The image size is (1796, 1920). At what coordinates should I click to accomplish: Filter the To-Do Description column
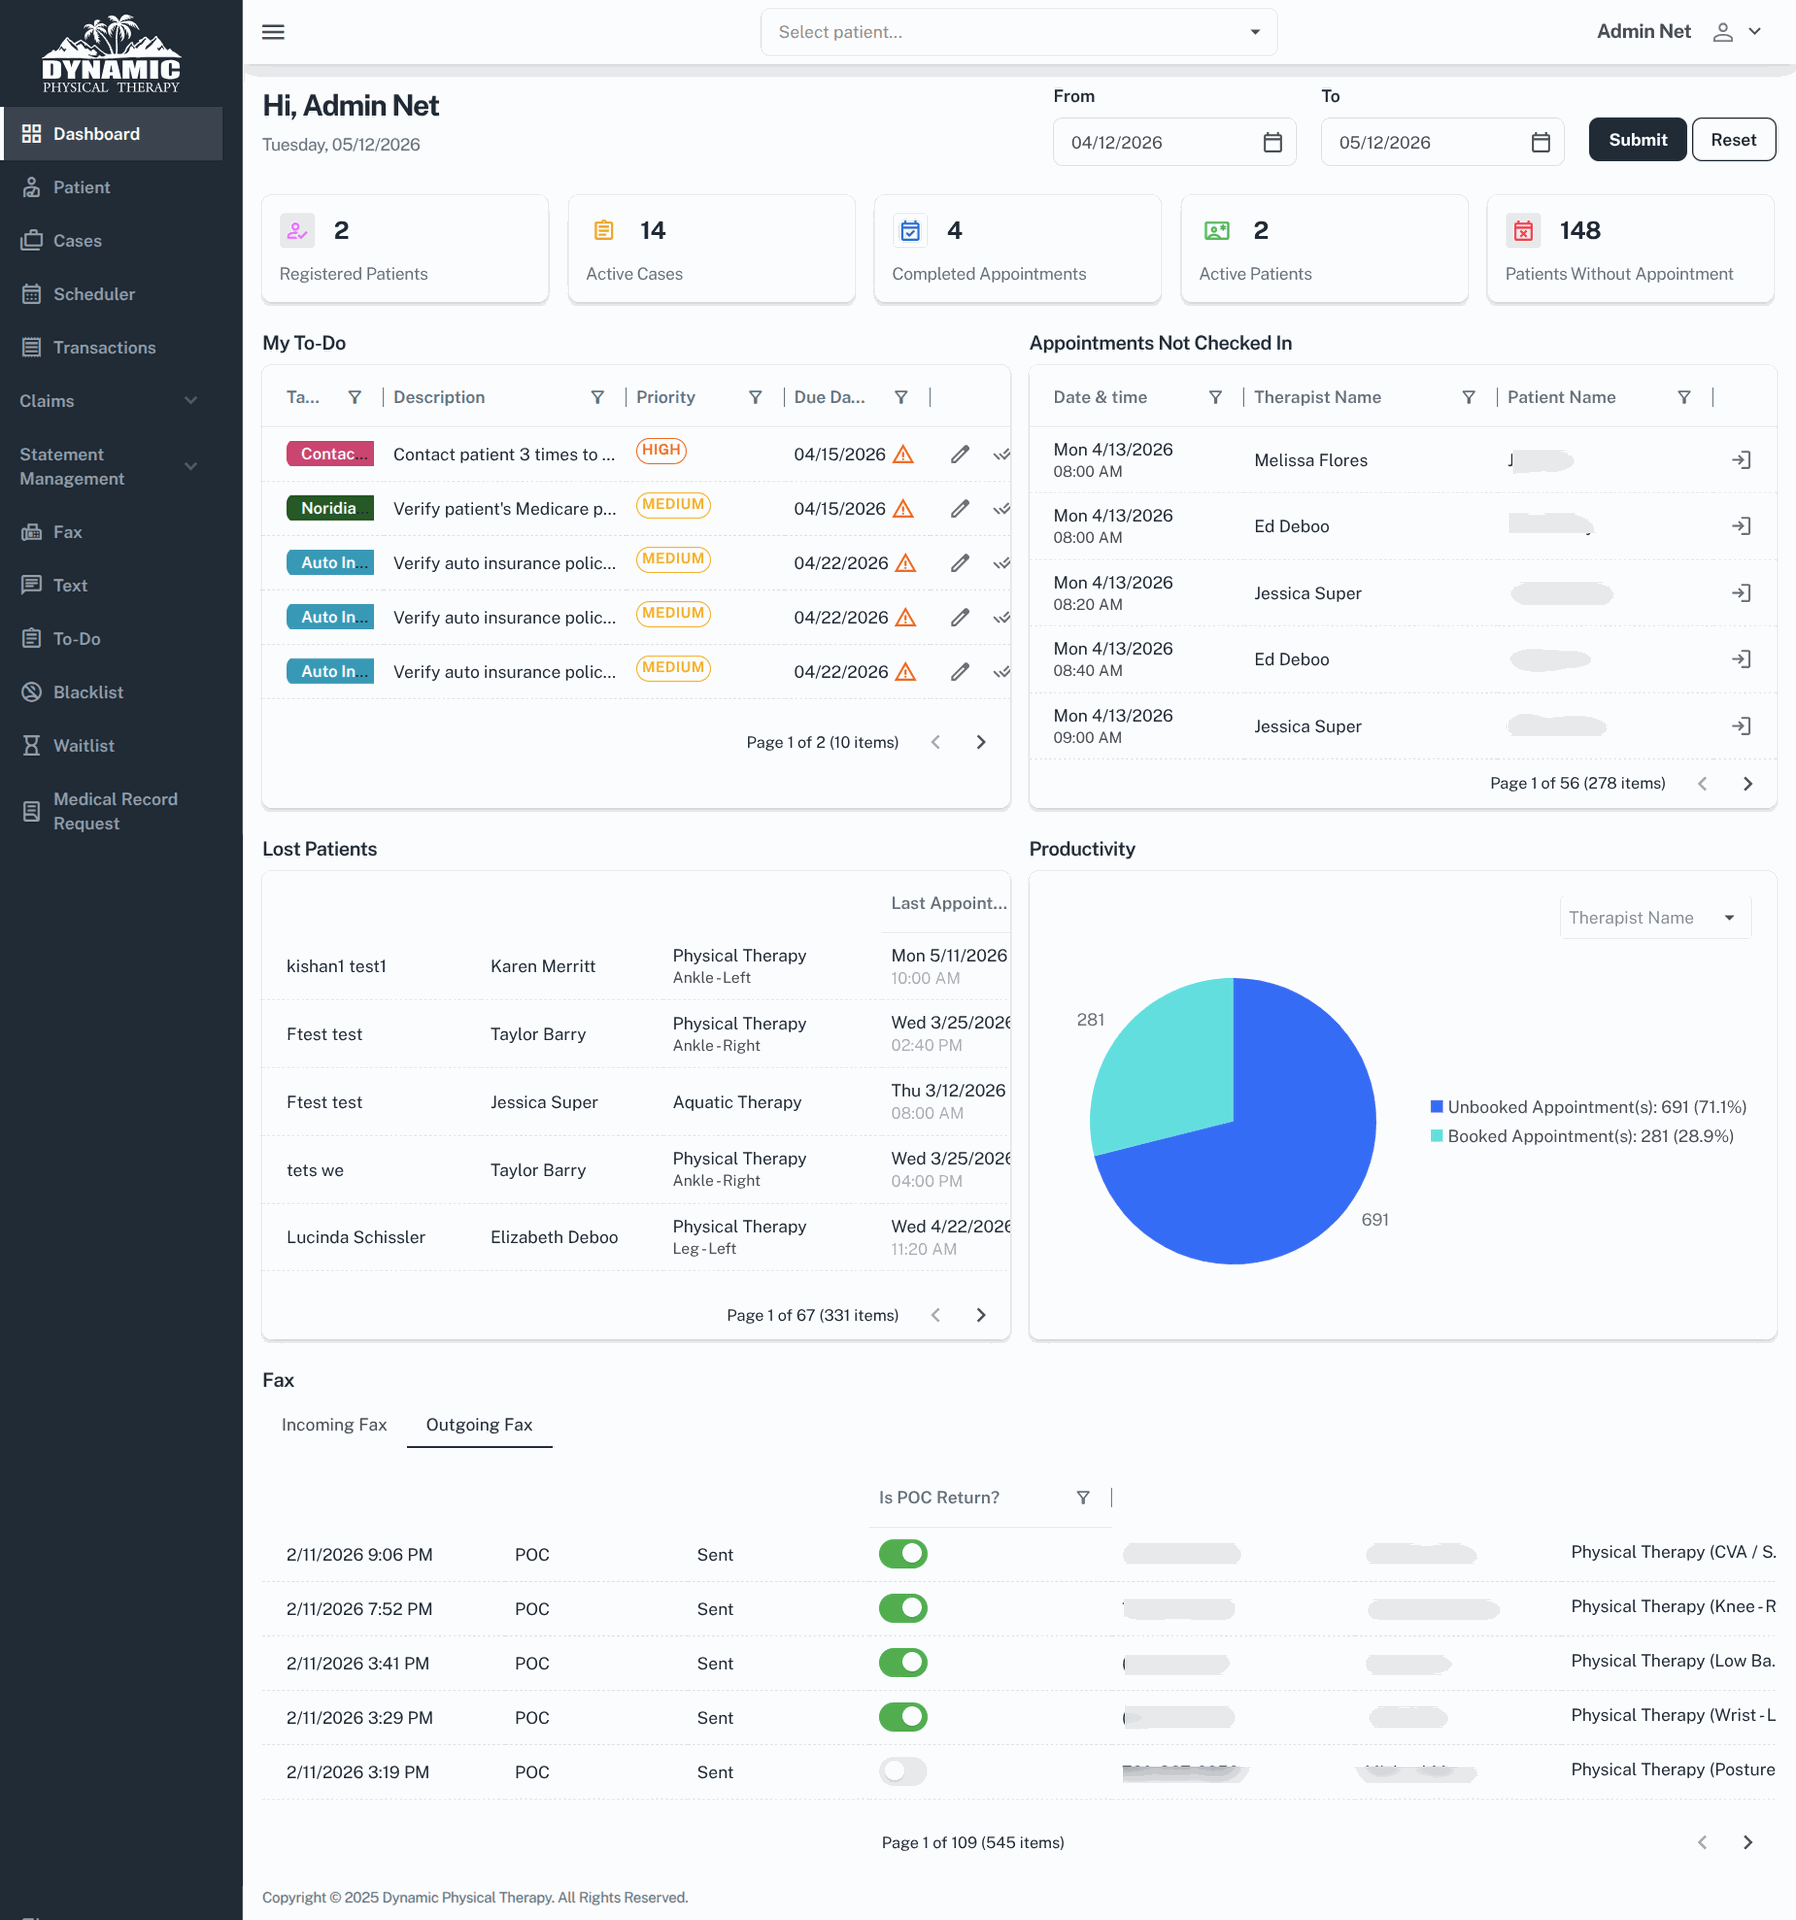[x=597, y=397]
